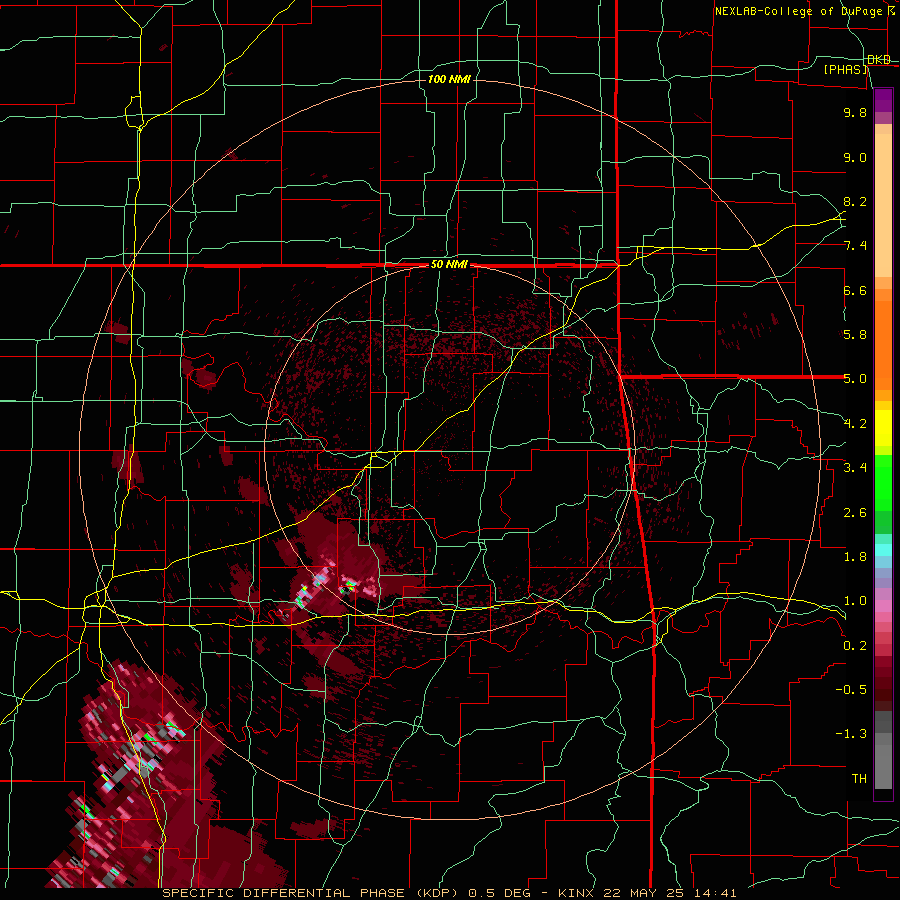Click the 'NEXLAB-College of DuPage' credit text
The width and height of the screenshot is (900, 900).
[x=801, y=11]
